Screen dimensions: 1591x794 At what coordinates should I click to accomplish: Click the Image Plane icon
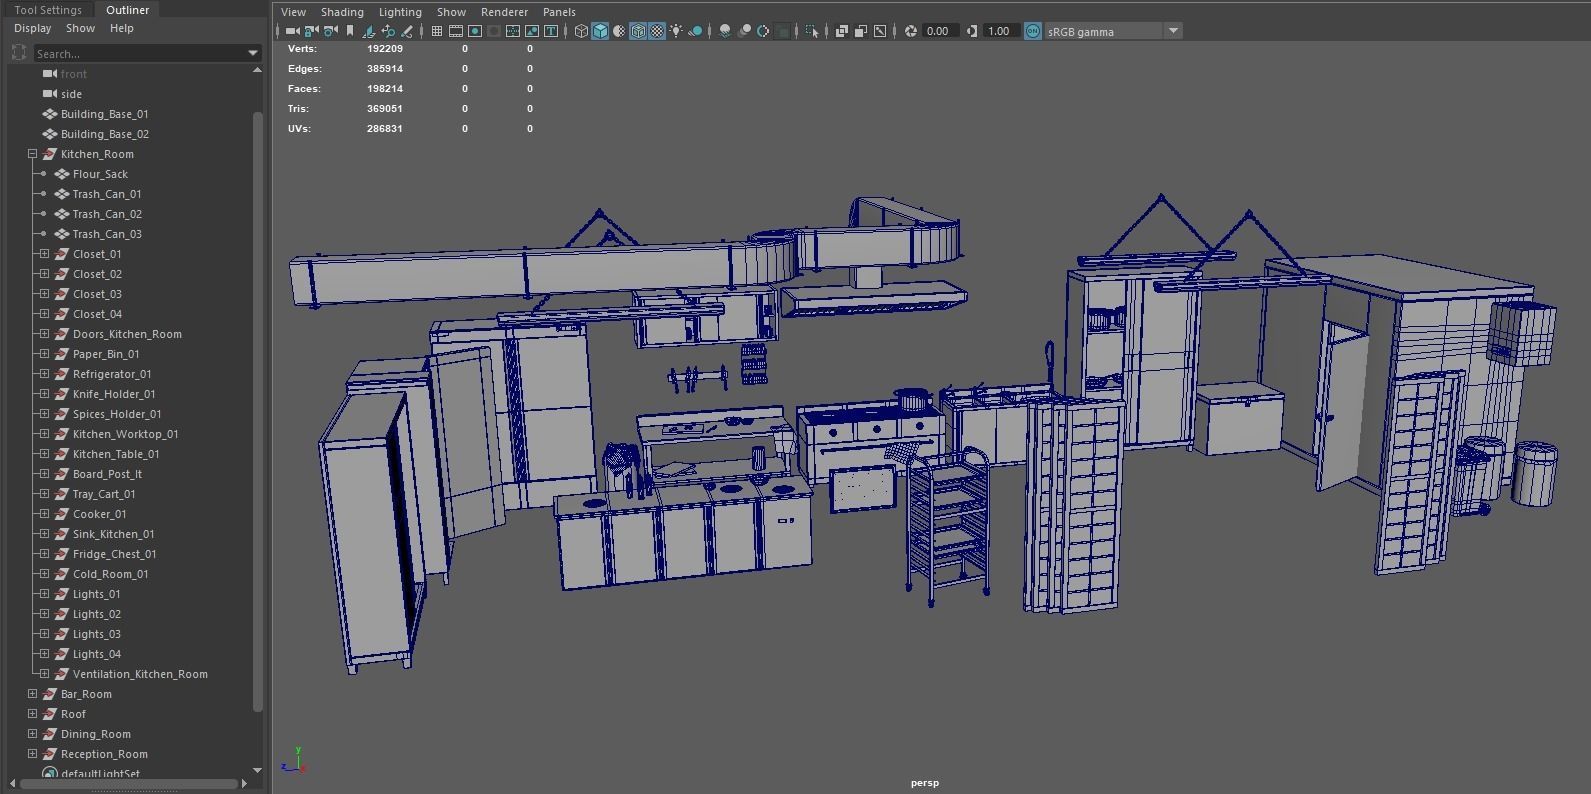(368, 31)
